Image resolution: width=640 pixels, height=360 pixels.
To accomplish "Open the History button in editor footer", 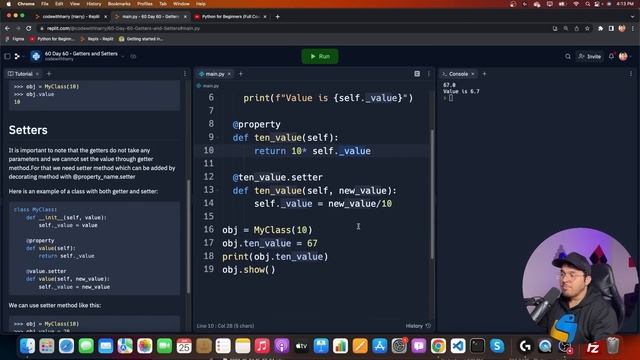I will [x=418, y=326].
